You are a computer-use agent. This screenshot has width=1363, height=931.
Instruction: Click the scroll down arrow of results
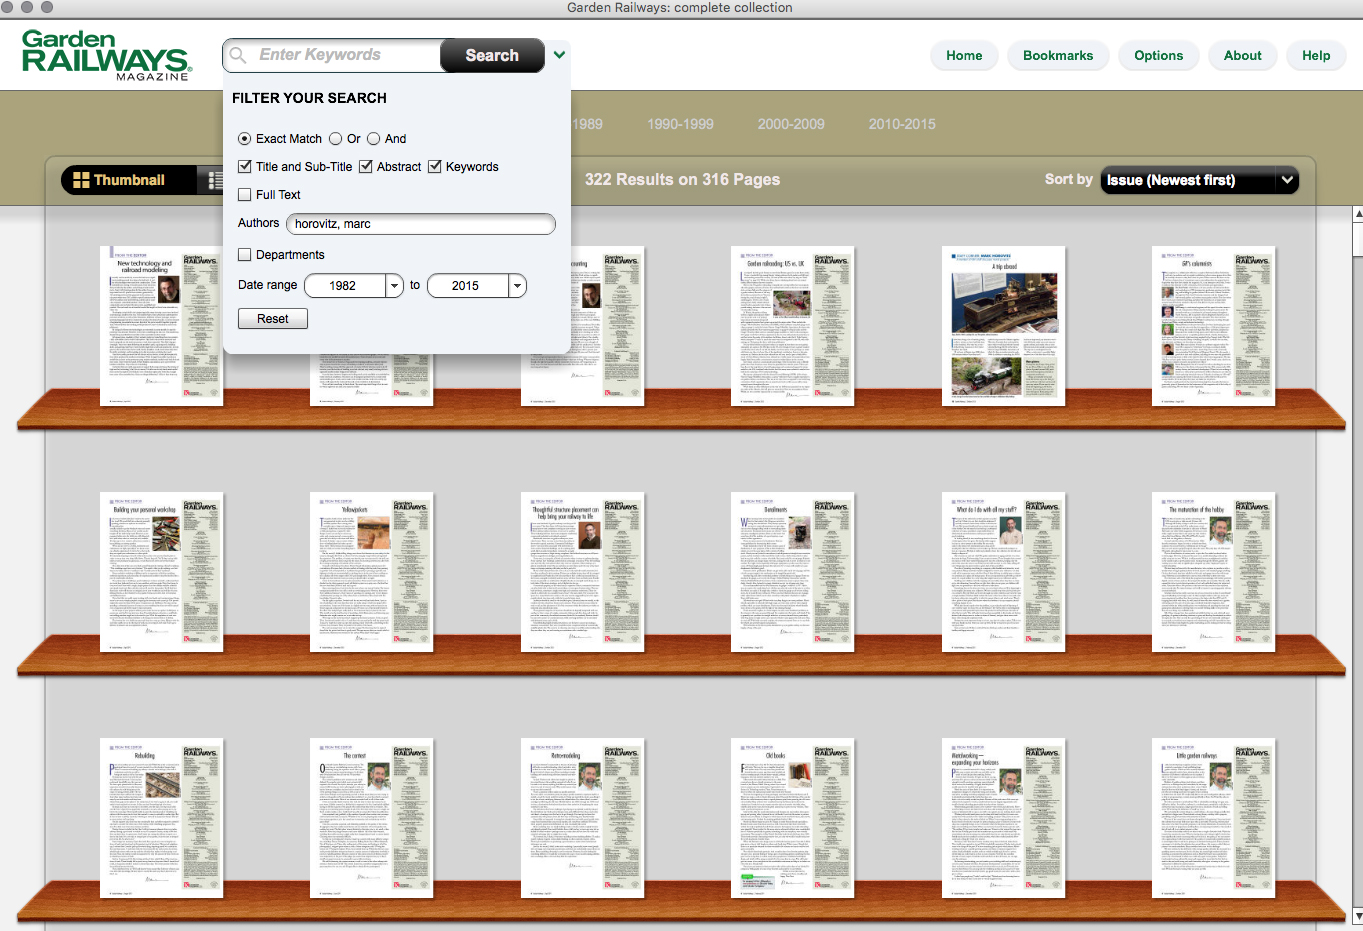click(1357, 916)
